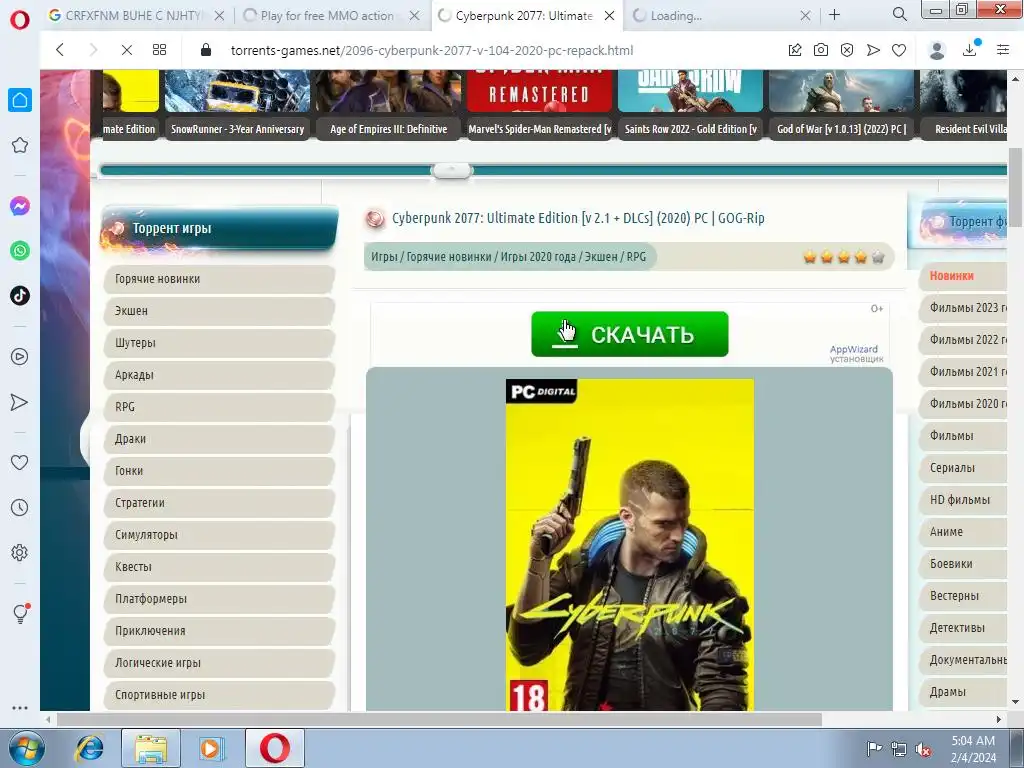The image size is (1024, 768).
Task: Open sidebar lightbulb tips icon
Action: pos(21,613)
